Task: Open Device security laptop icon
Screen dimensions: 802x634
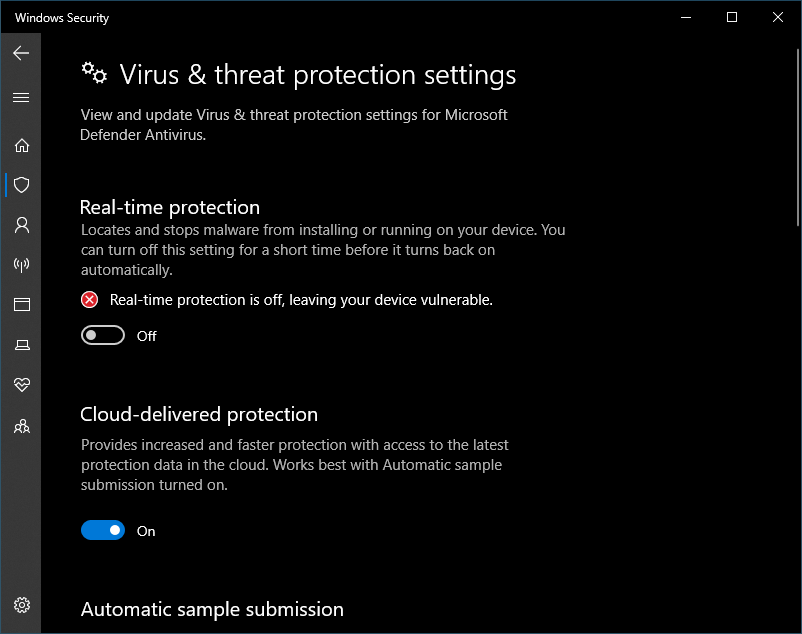Action: [21, 345]
